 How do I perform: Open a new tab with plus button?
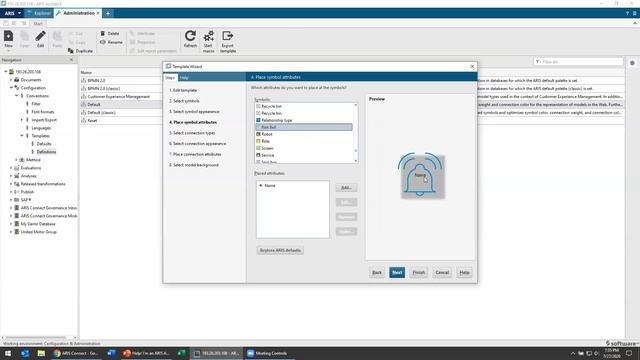tap(108, 13)
